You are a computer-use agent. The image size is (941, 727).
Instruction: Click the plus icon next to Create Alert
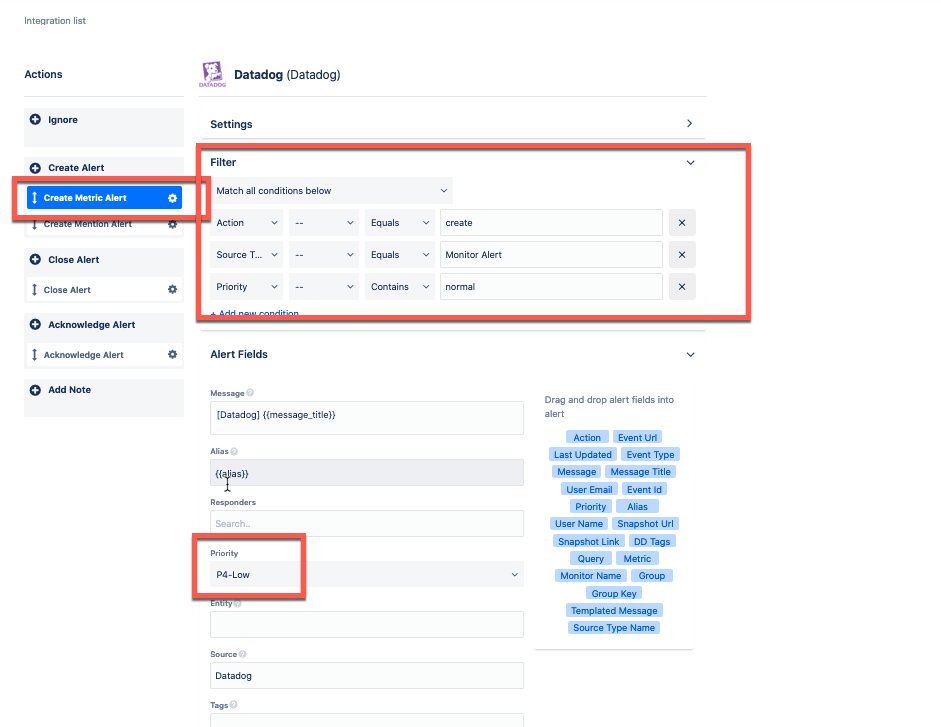pyautogui.click(x=35, y=167)
